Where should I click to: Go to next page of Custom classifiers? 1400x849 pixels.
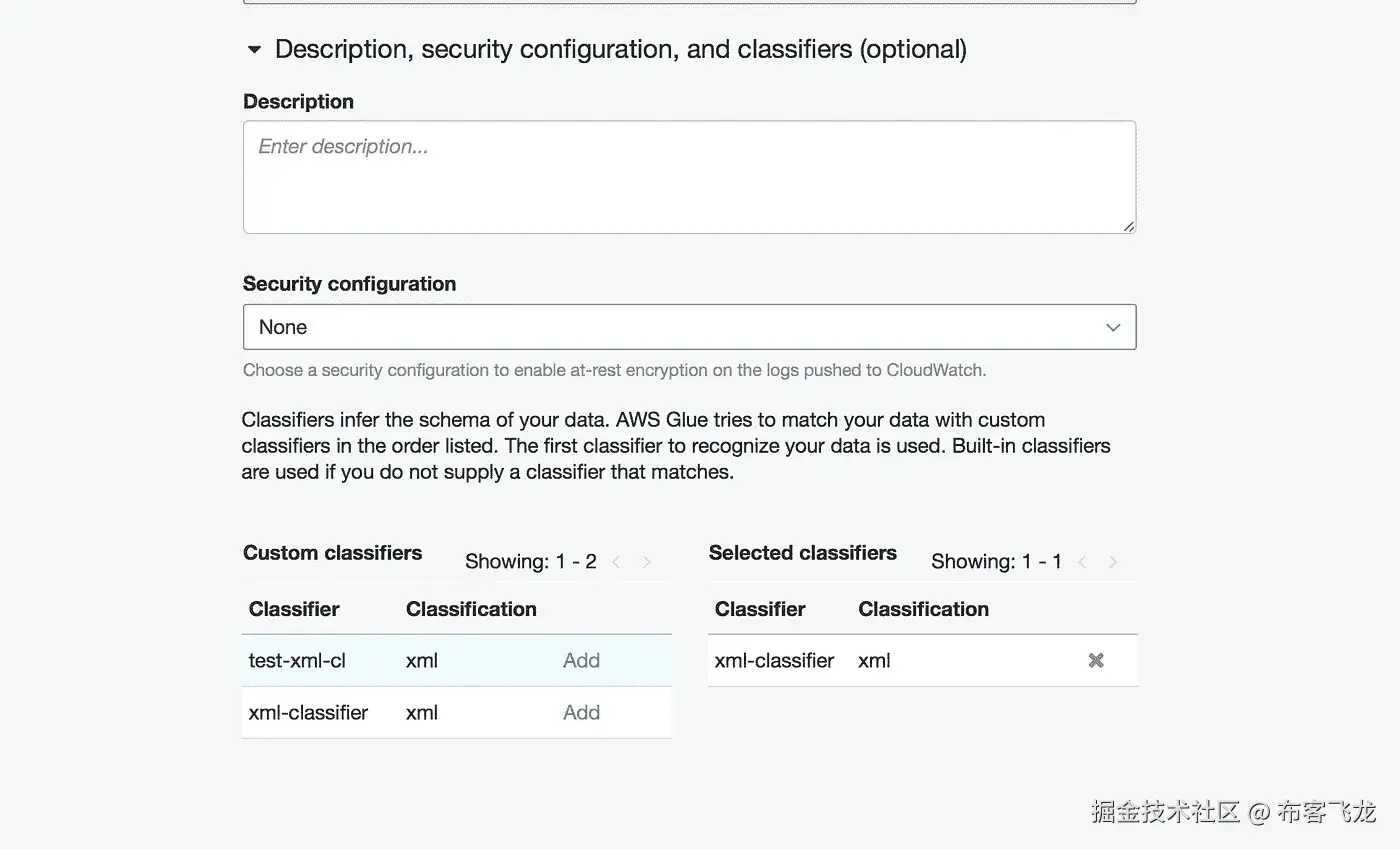pos(647,562)
